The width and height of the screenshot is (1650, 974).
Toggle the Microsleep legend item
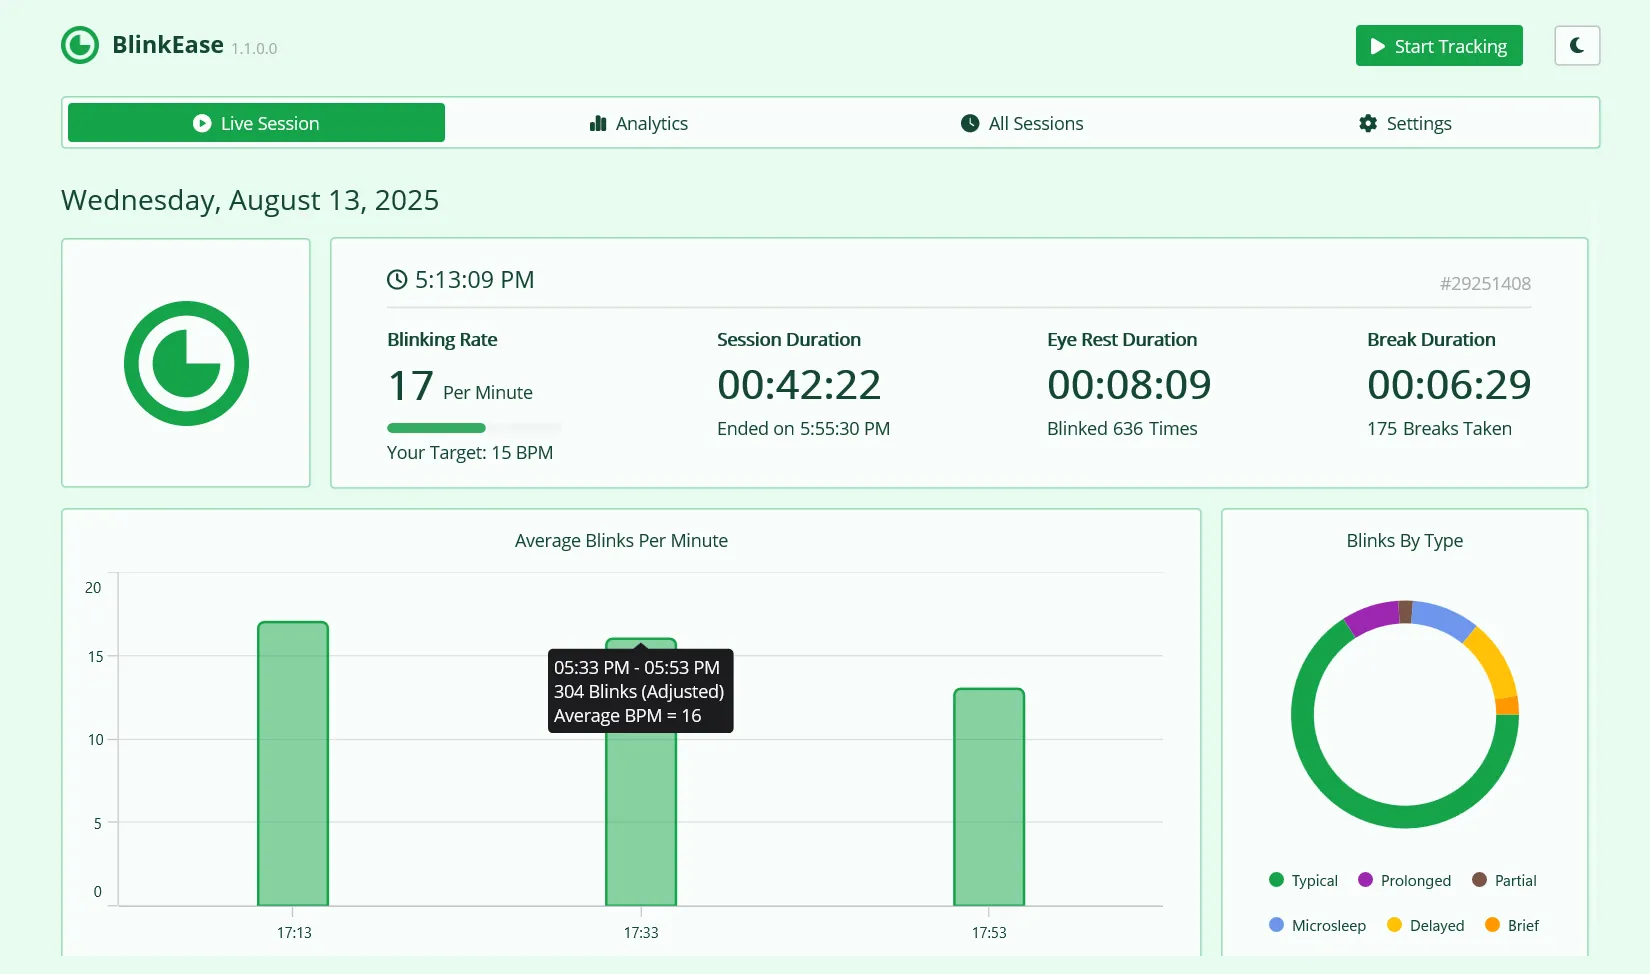1317,925
